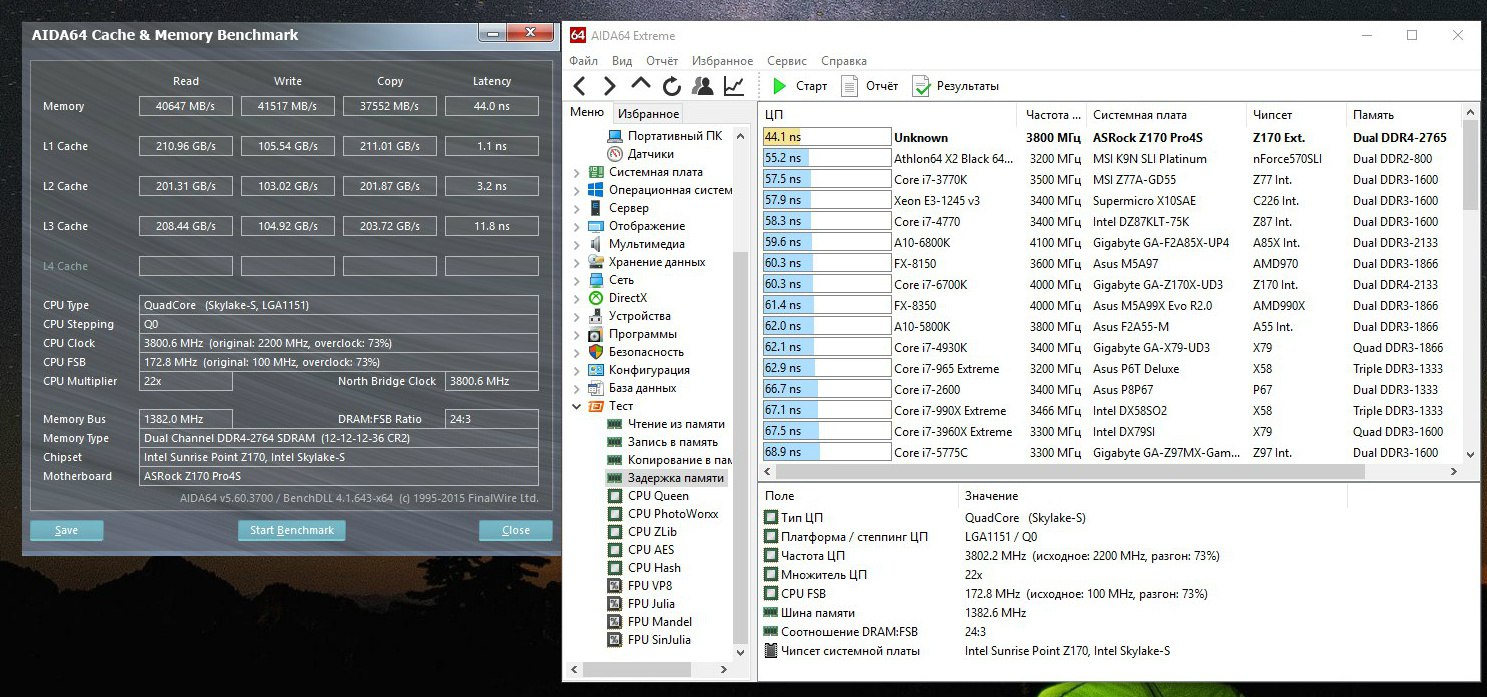
Task: Click the Up level arrow icon
Action: tap(641, 84)
